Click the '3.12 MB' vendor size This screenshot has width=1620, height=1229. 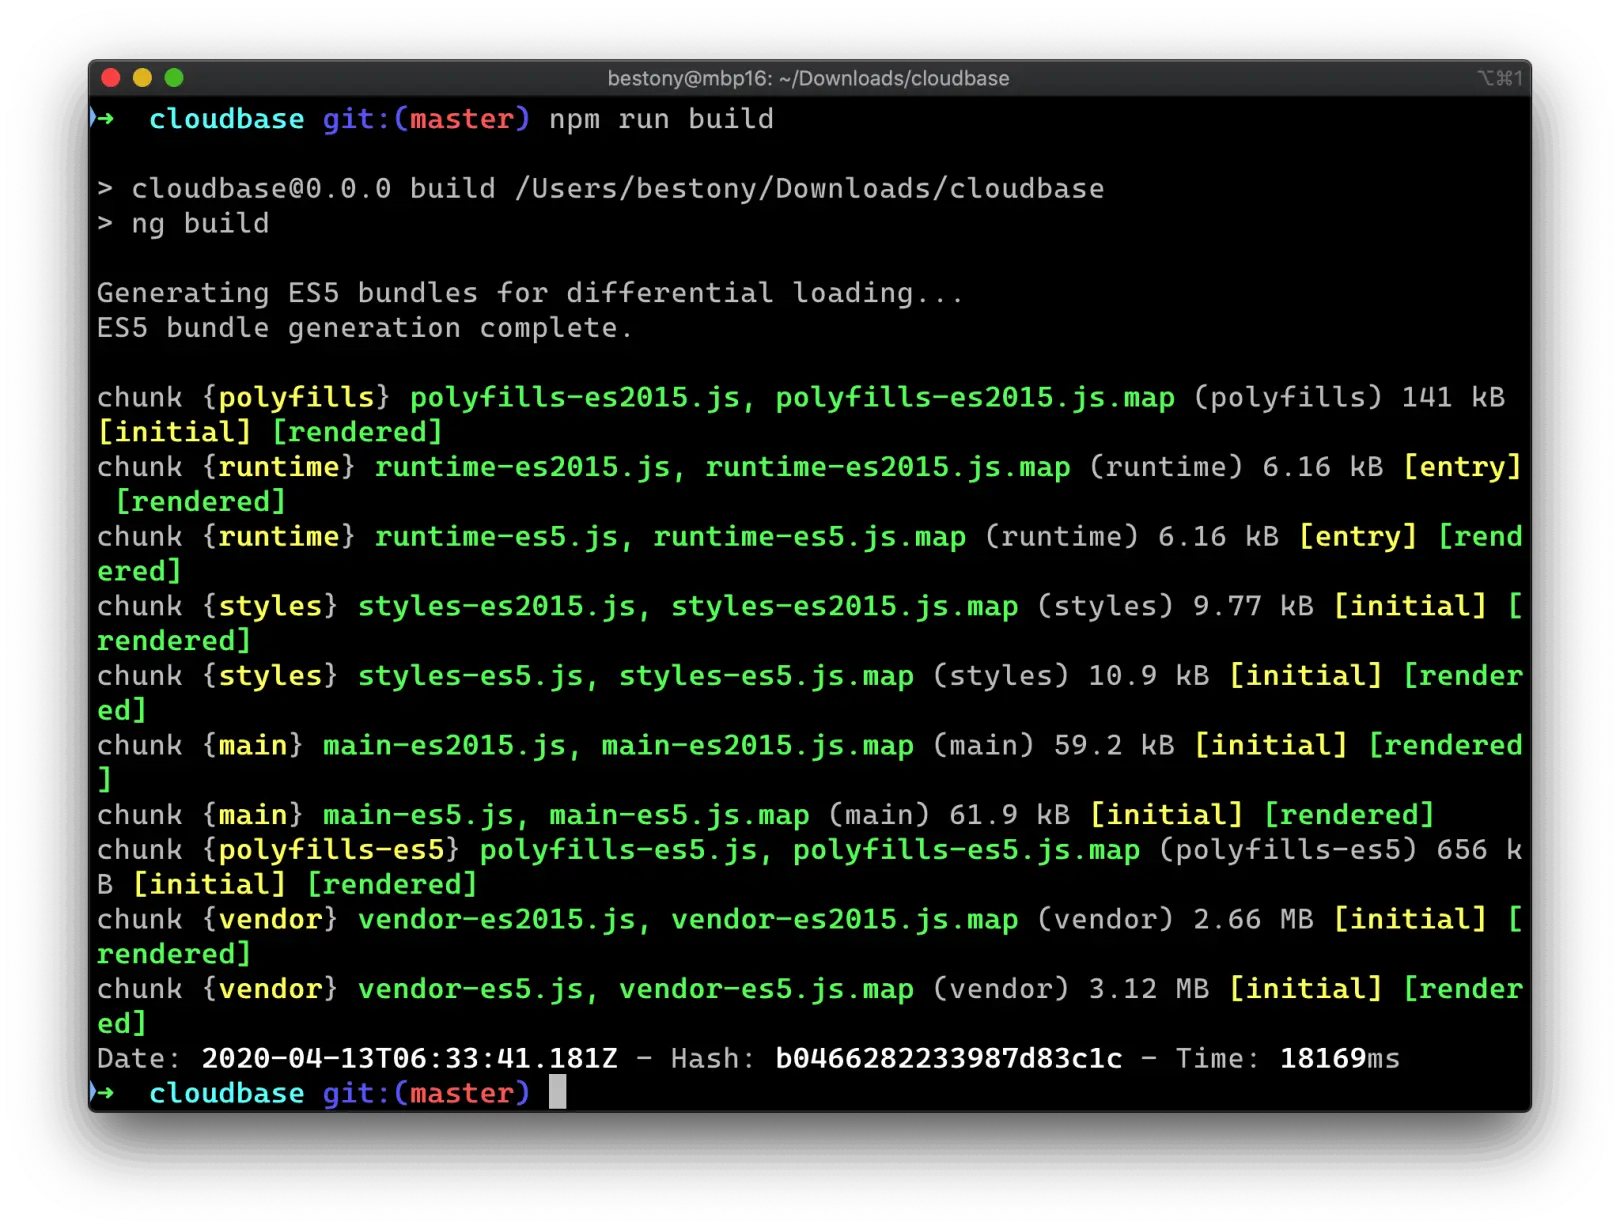[1148, 989]
